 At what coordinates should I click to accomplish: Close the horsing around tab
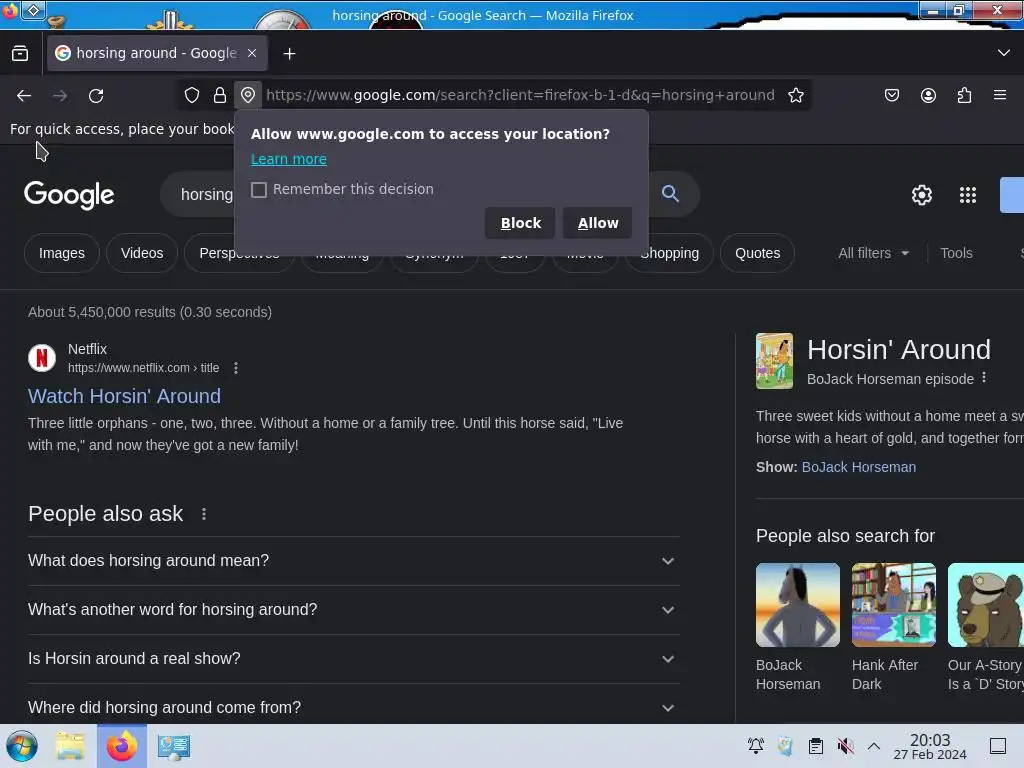pos(252,53)
